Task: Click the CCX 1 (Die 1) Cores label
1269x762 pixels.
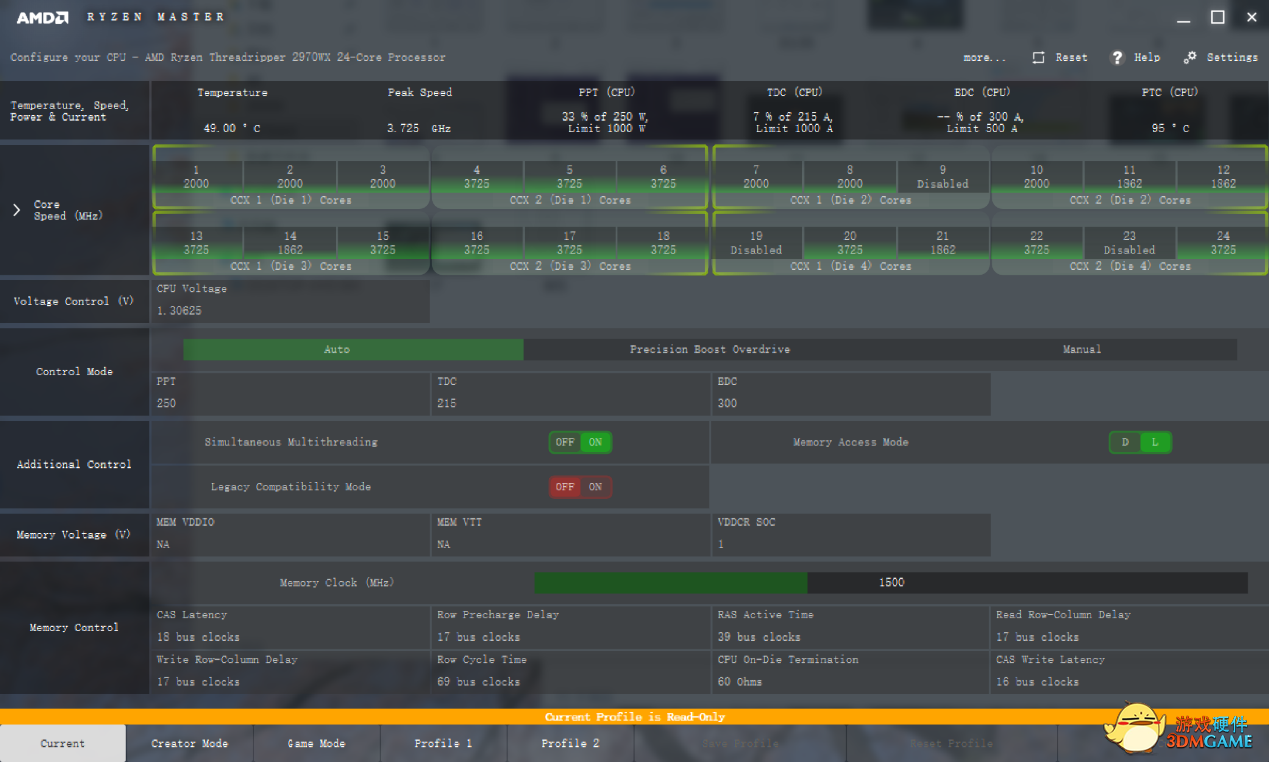Action: pyautogui.click(x=291, y=200)
